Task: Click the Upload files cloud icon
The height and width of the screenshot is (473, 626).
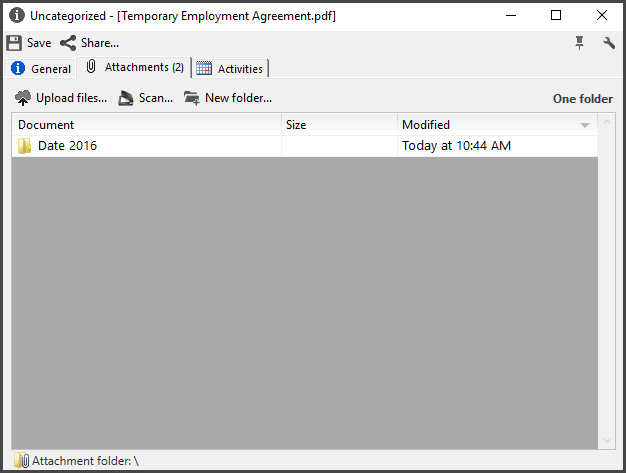Action: point(23,98)
